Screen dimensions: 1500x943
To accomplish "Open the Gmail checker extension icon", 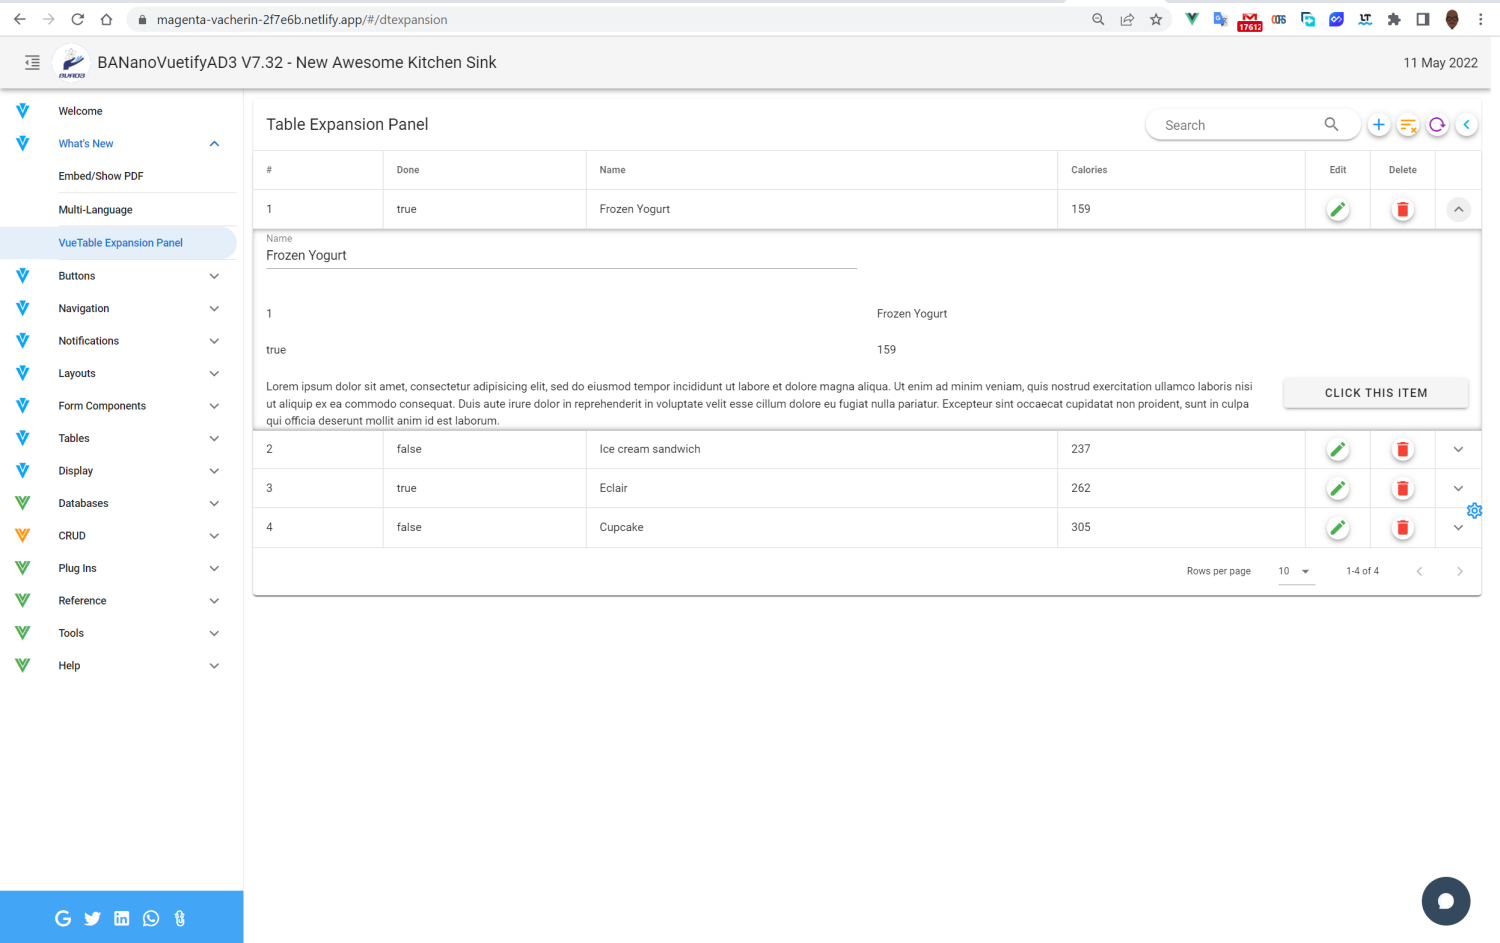I will tap(1250, 20).
